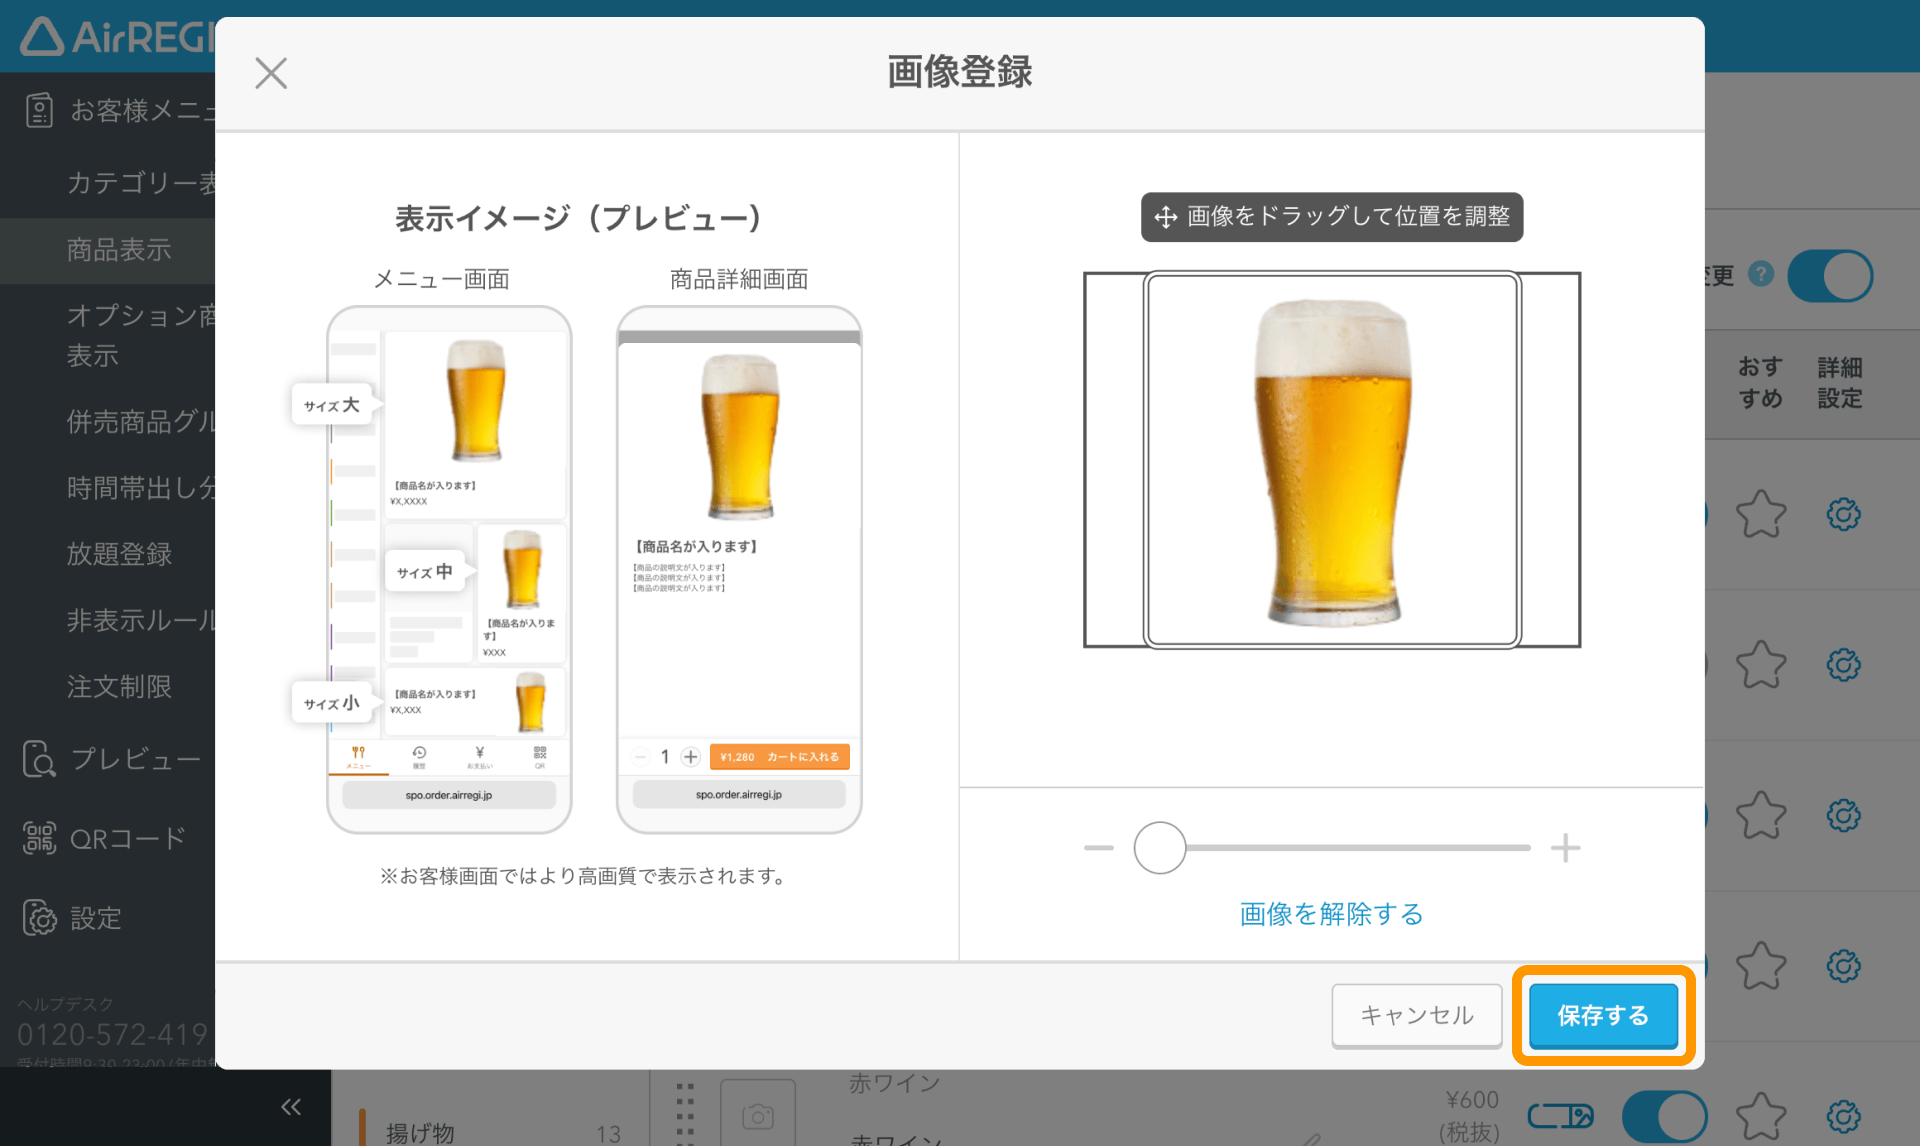Open 詳細設定 gear icon on the first product row

point(1845,514)
